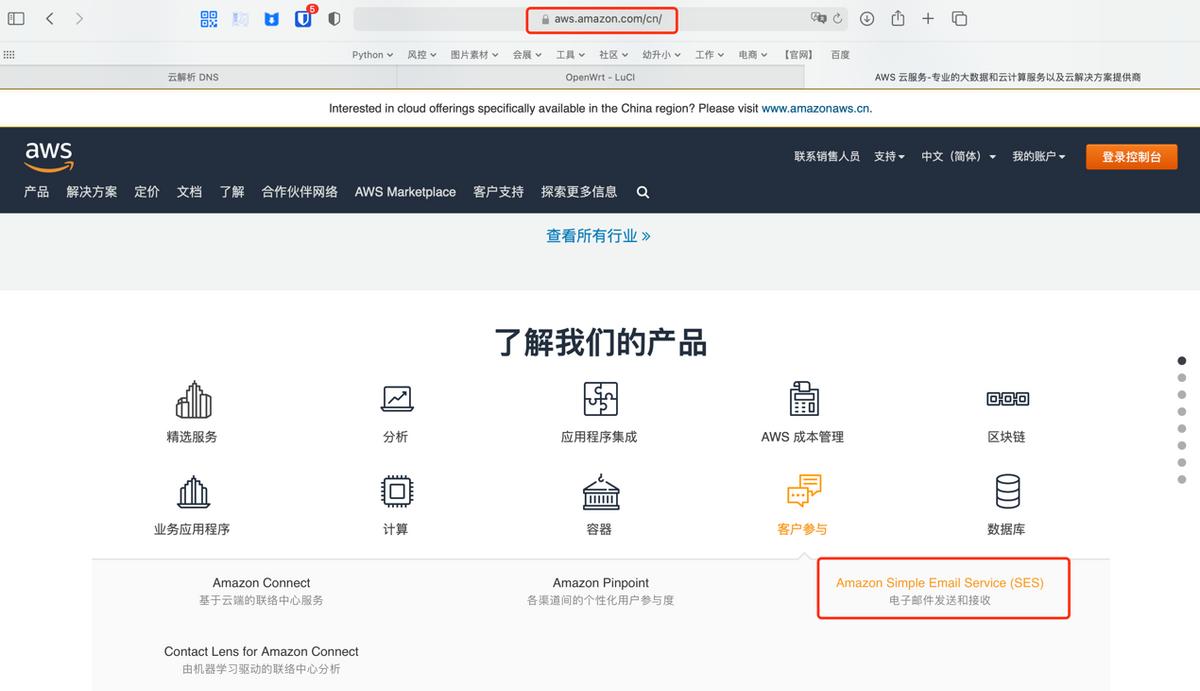
Task: Click the forward navigation arrow
Action: coord(80,19)
